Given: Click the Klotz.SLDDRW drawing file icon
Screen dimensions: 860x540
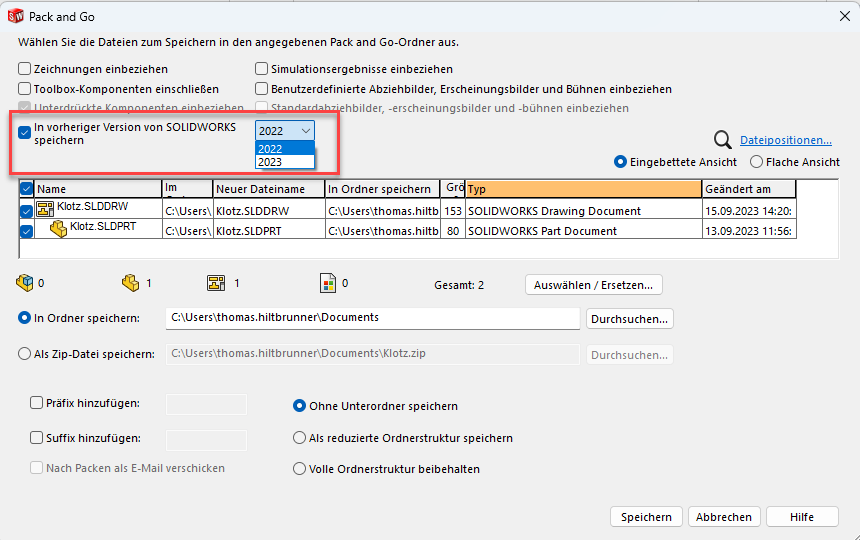Looking at the screenshot, I should click(x=44, y=208).
